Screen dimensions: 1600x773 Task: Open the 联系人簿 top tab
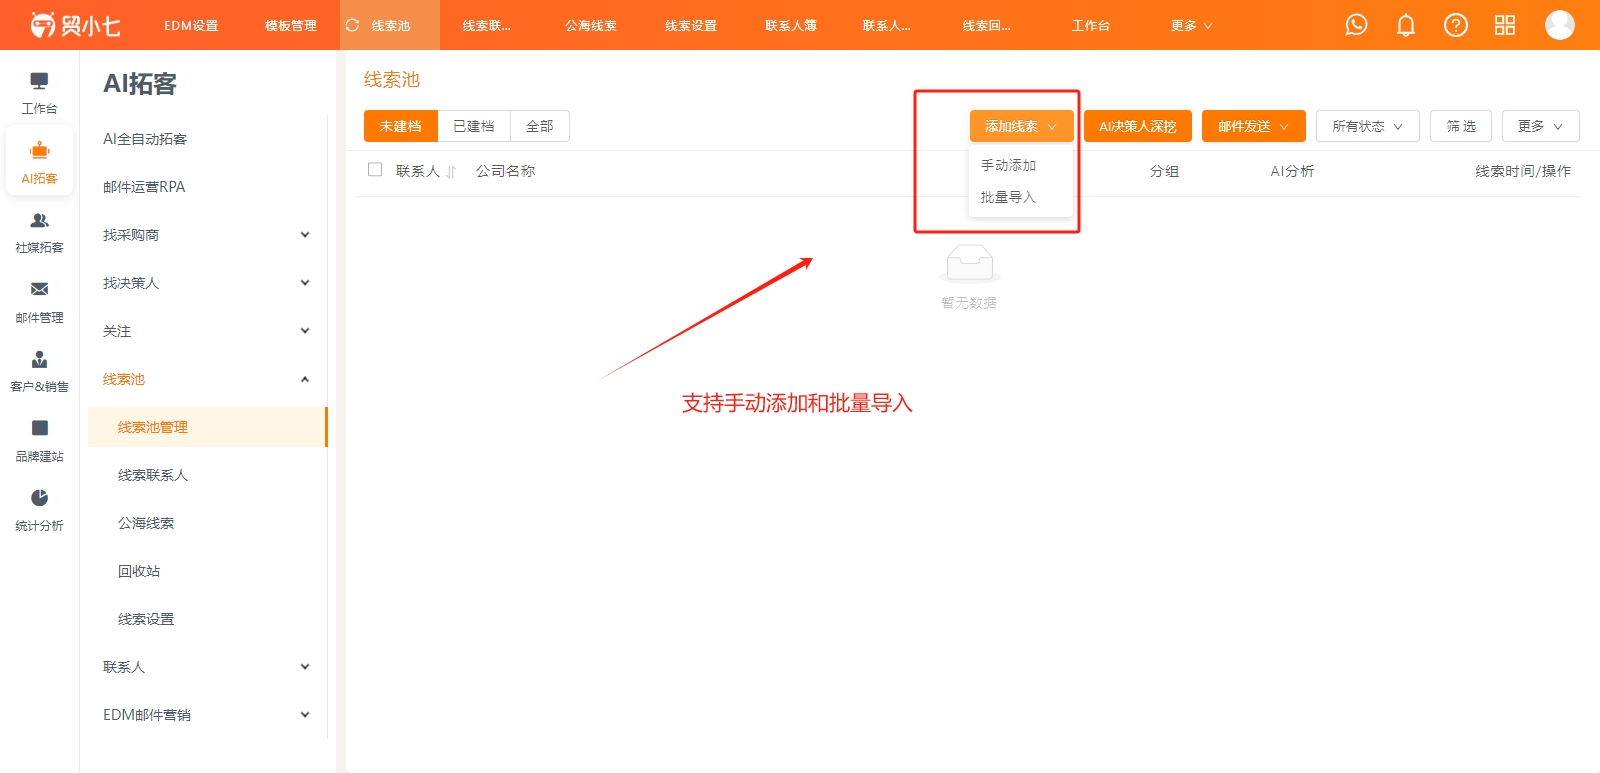click(791, 25)
